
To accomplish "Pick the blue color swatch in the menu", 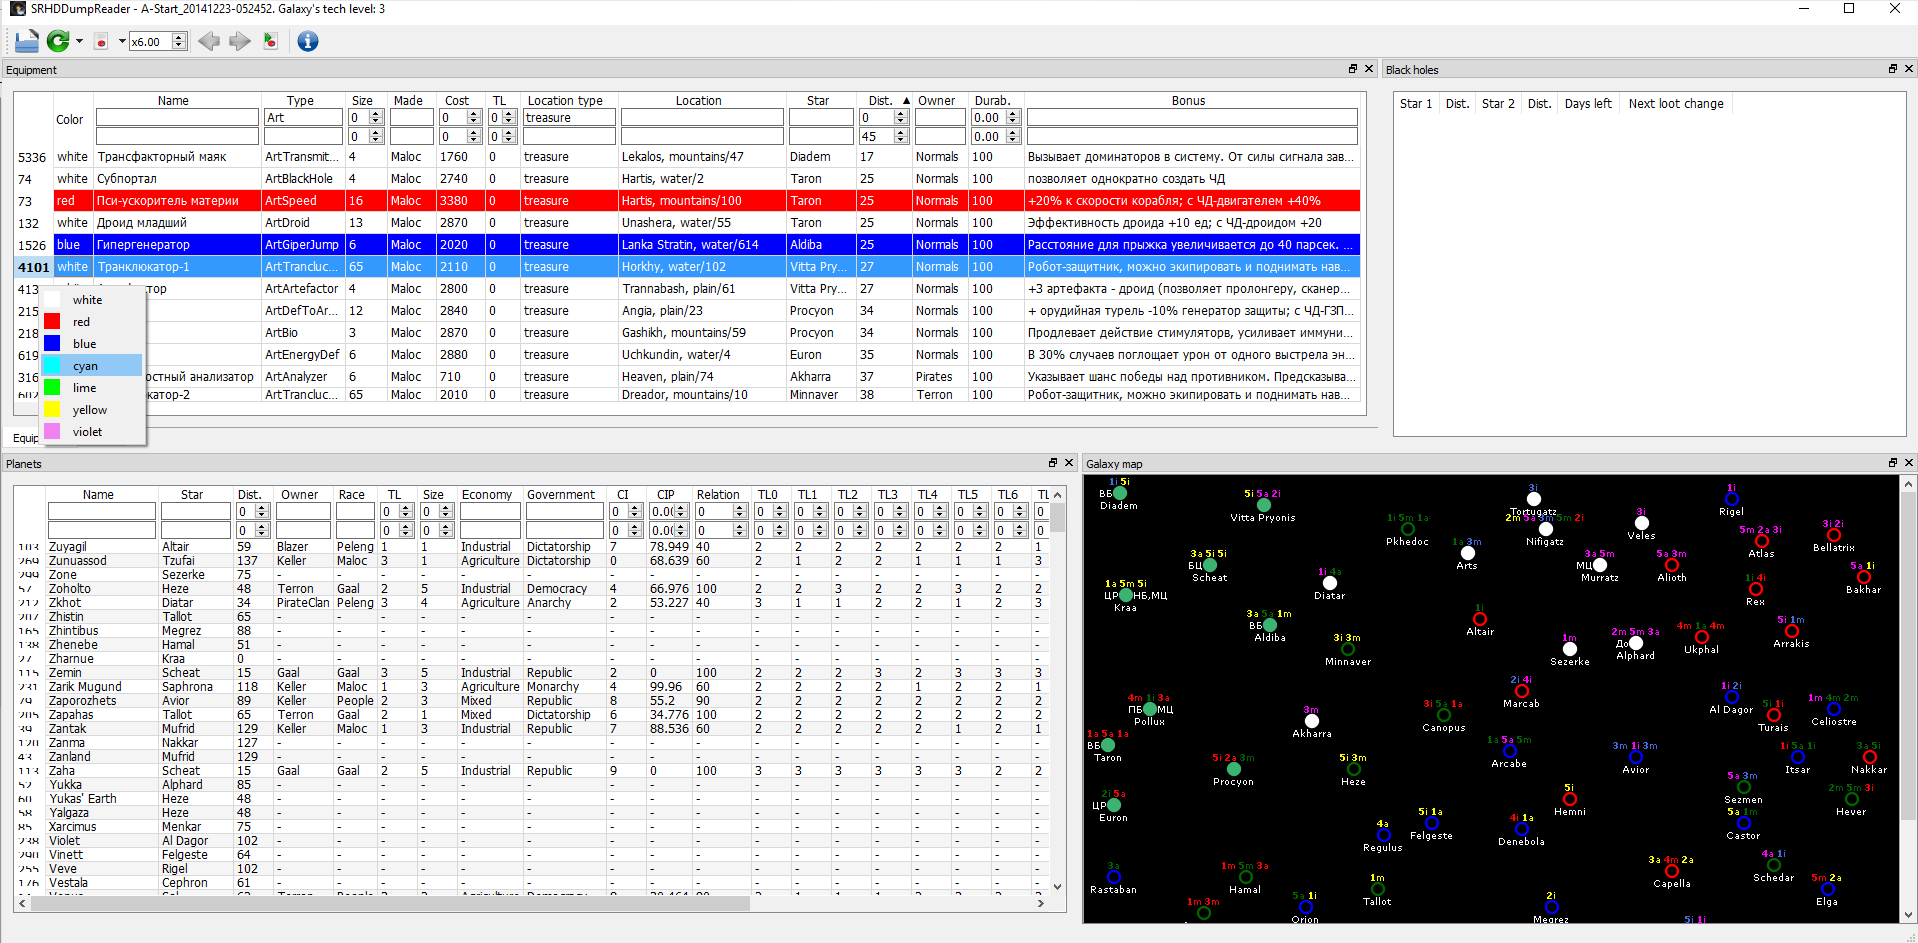I will pyautogui.click(x=52, y=344).
